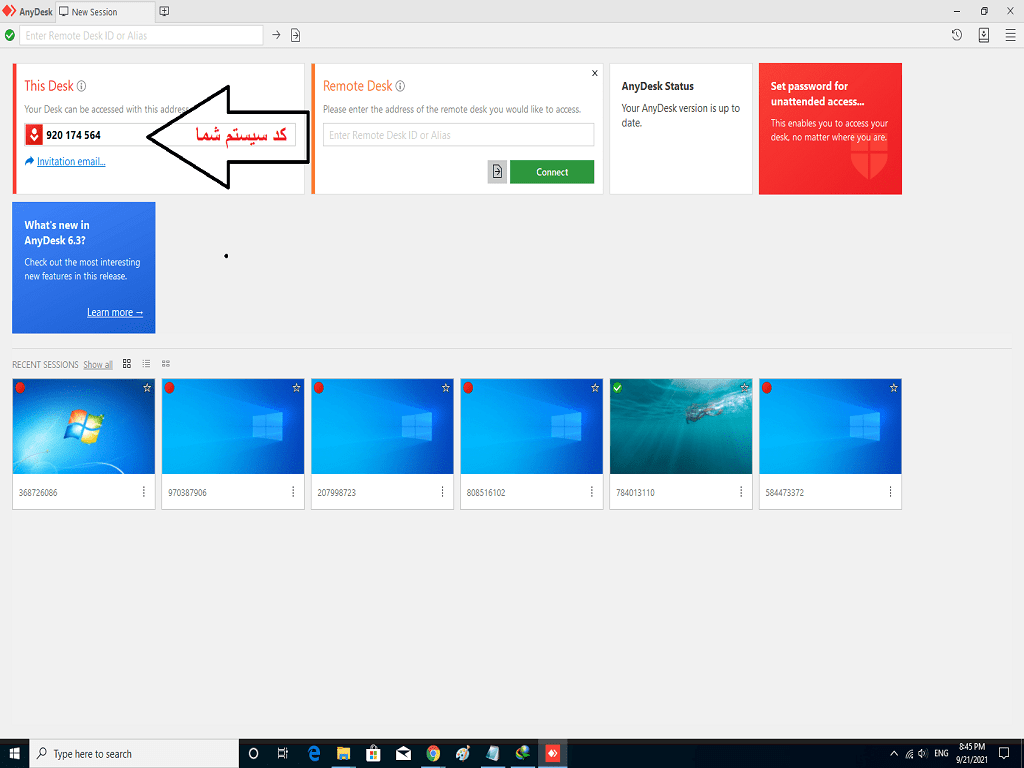This screenshot has height=768, width=1024.
Task: Open options menu for session 368726086
Action: (x=144, y=492)
